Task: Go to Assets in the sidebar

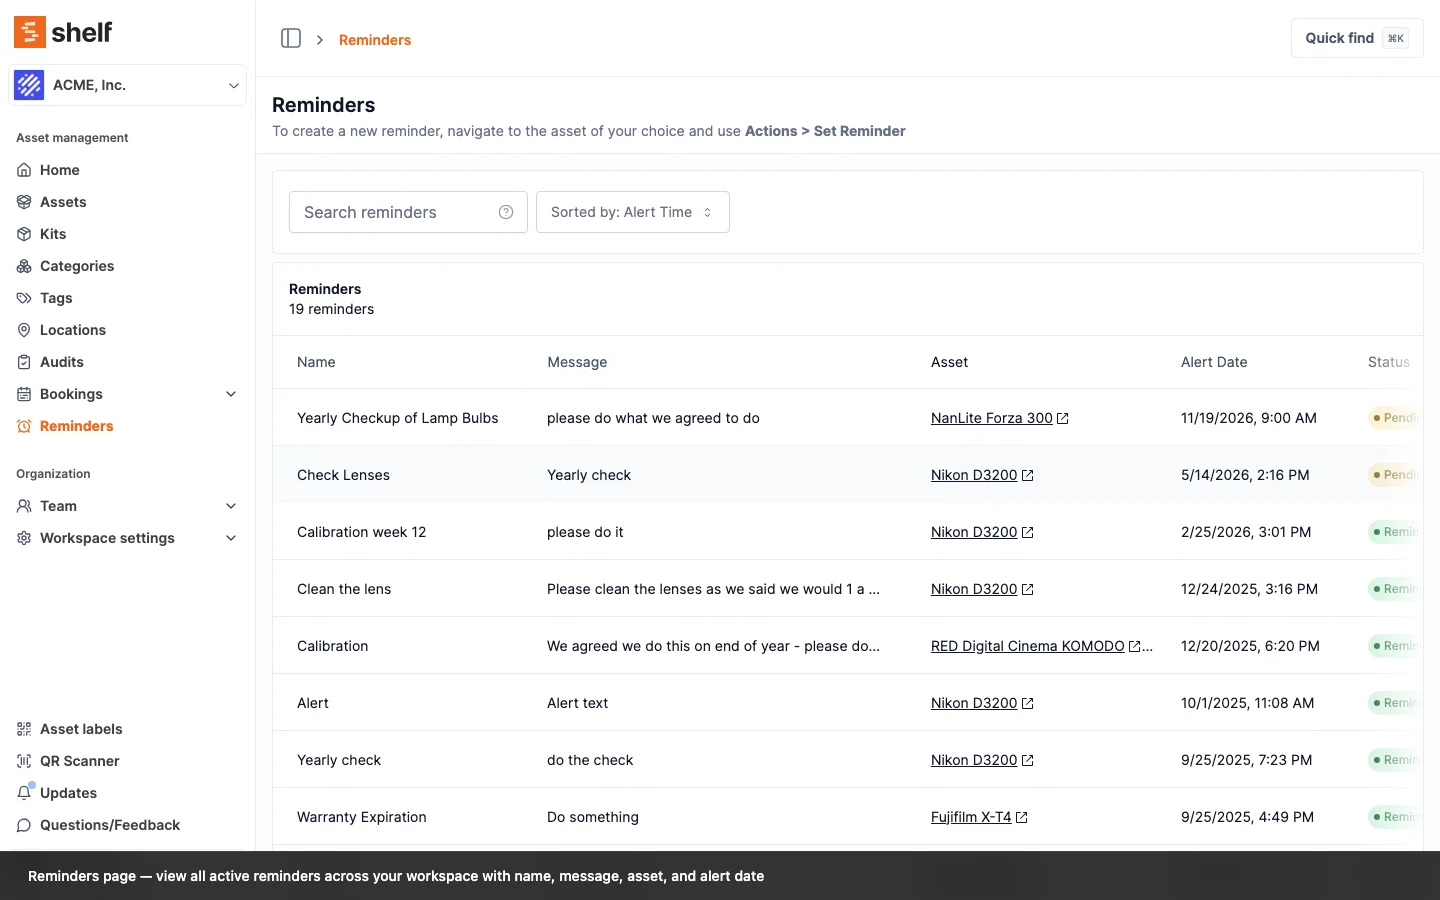Action: coord(63,202)
